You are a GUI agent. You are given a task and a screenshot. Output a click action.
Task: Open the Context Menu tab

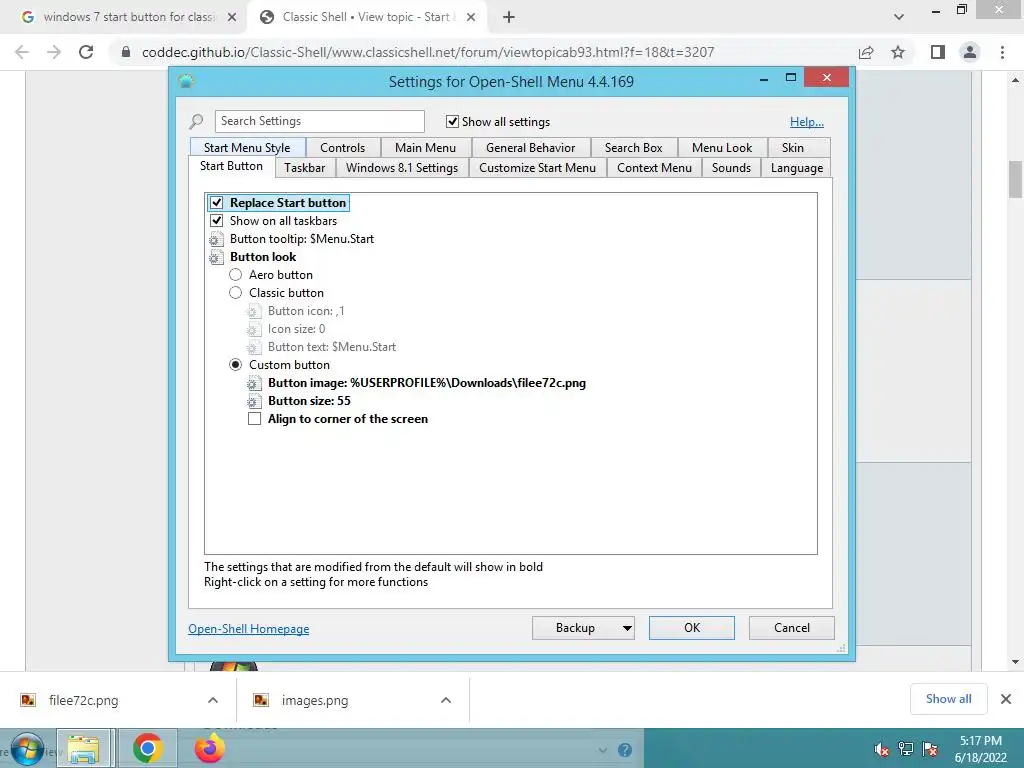click(654, 168)
